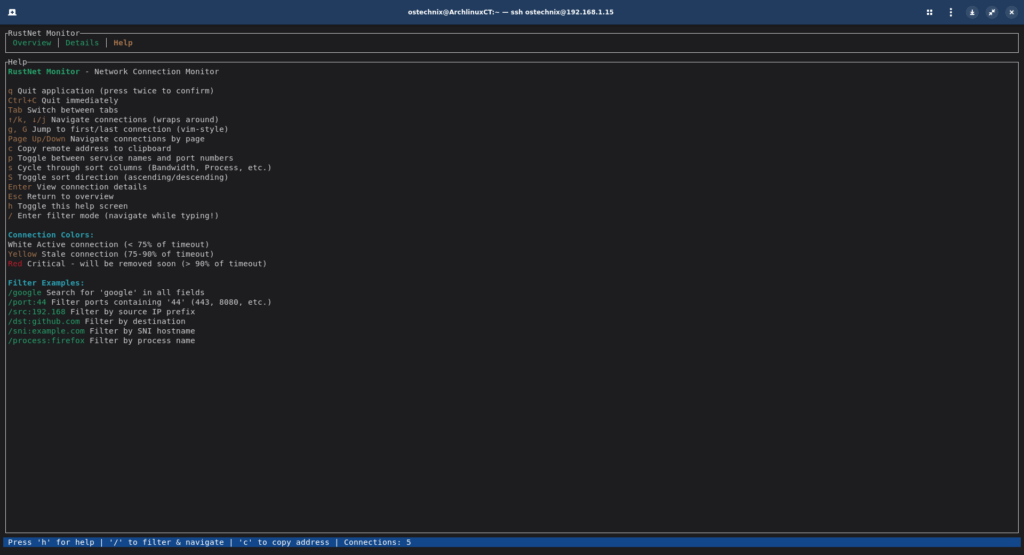Click 'Toggle this help screen' line
Screen dimensions: 1024x555
[x=68, y=206]
